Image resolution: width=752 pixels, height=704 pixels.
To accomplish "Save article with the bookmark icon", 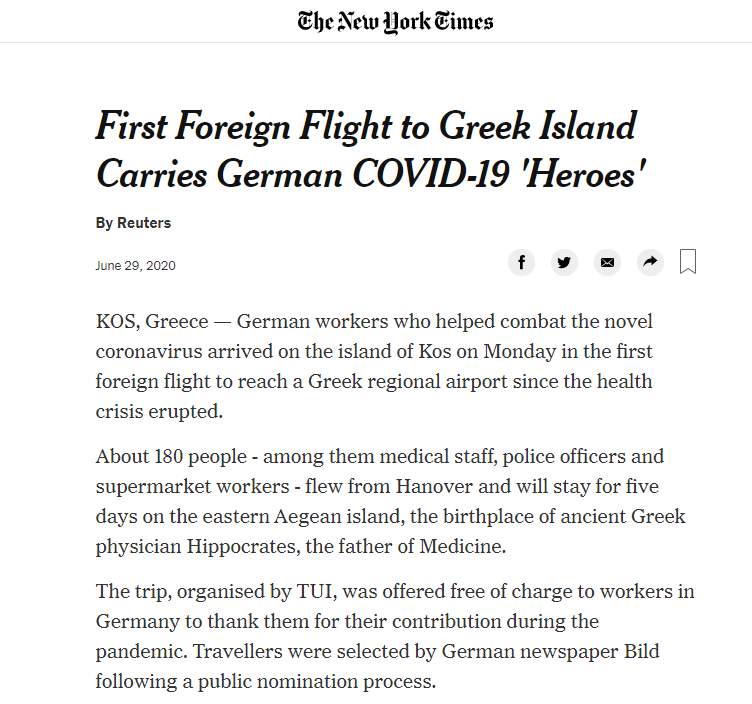I will [688, 261].
